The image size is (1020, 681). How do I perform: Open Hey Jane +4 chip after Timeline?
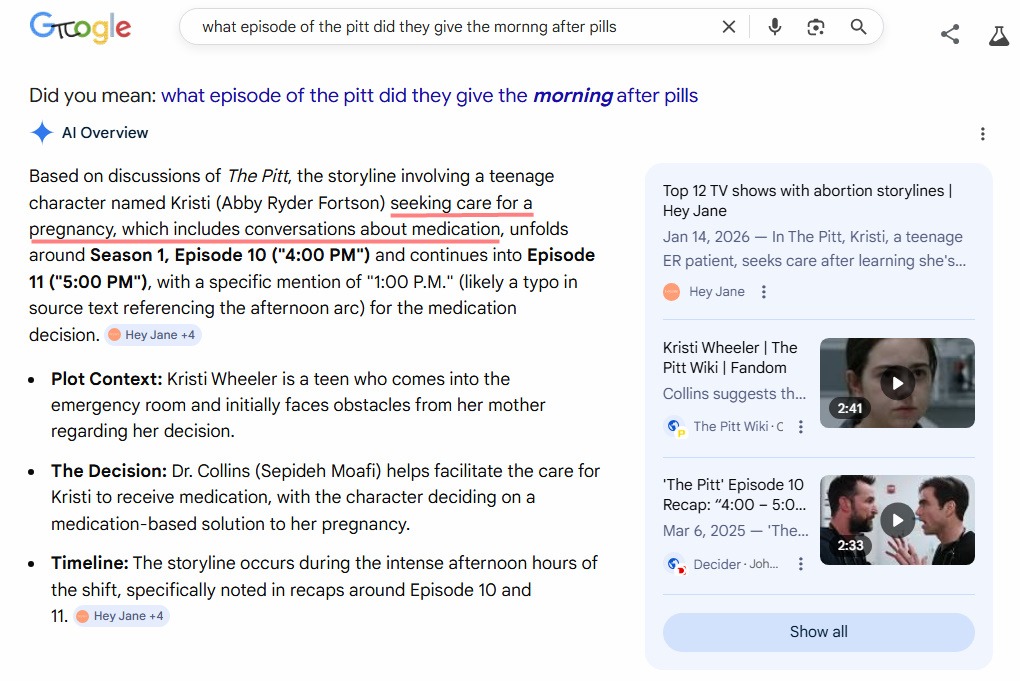[x=121, y=616]
